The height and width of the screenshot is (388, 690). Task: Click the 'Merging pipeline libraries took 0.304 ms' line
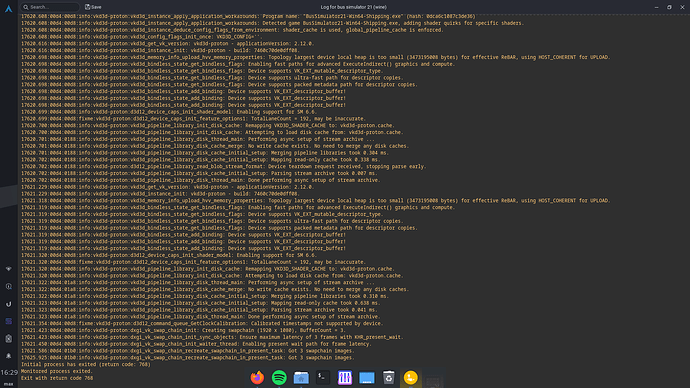[205, 153]
